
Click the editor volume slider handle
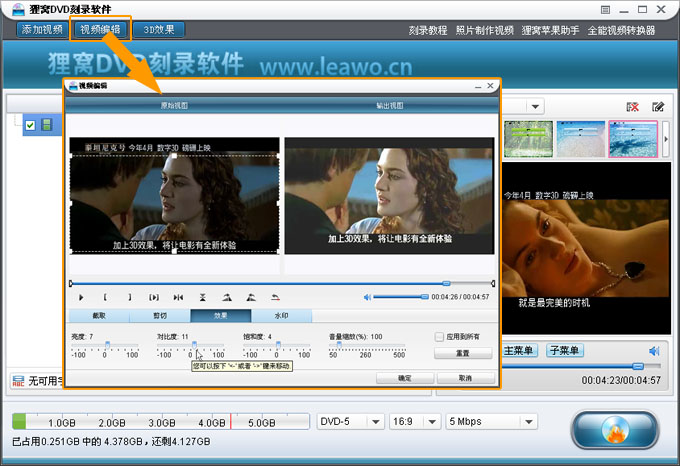[x=425, y=297]
